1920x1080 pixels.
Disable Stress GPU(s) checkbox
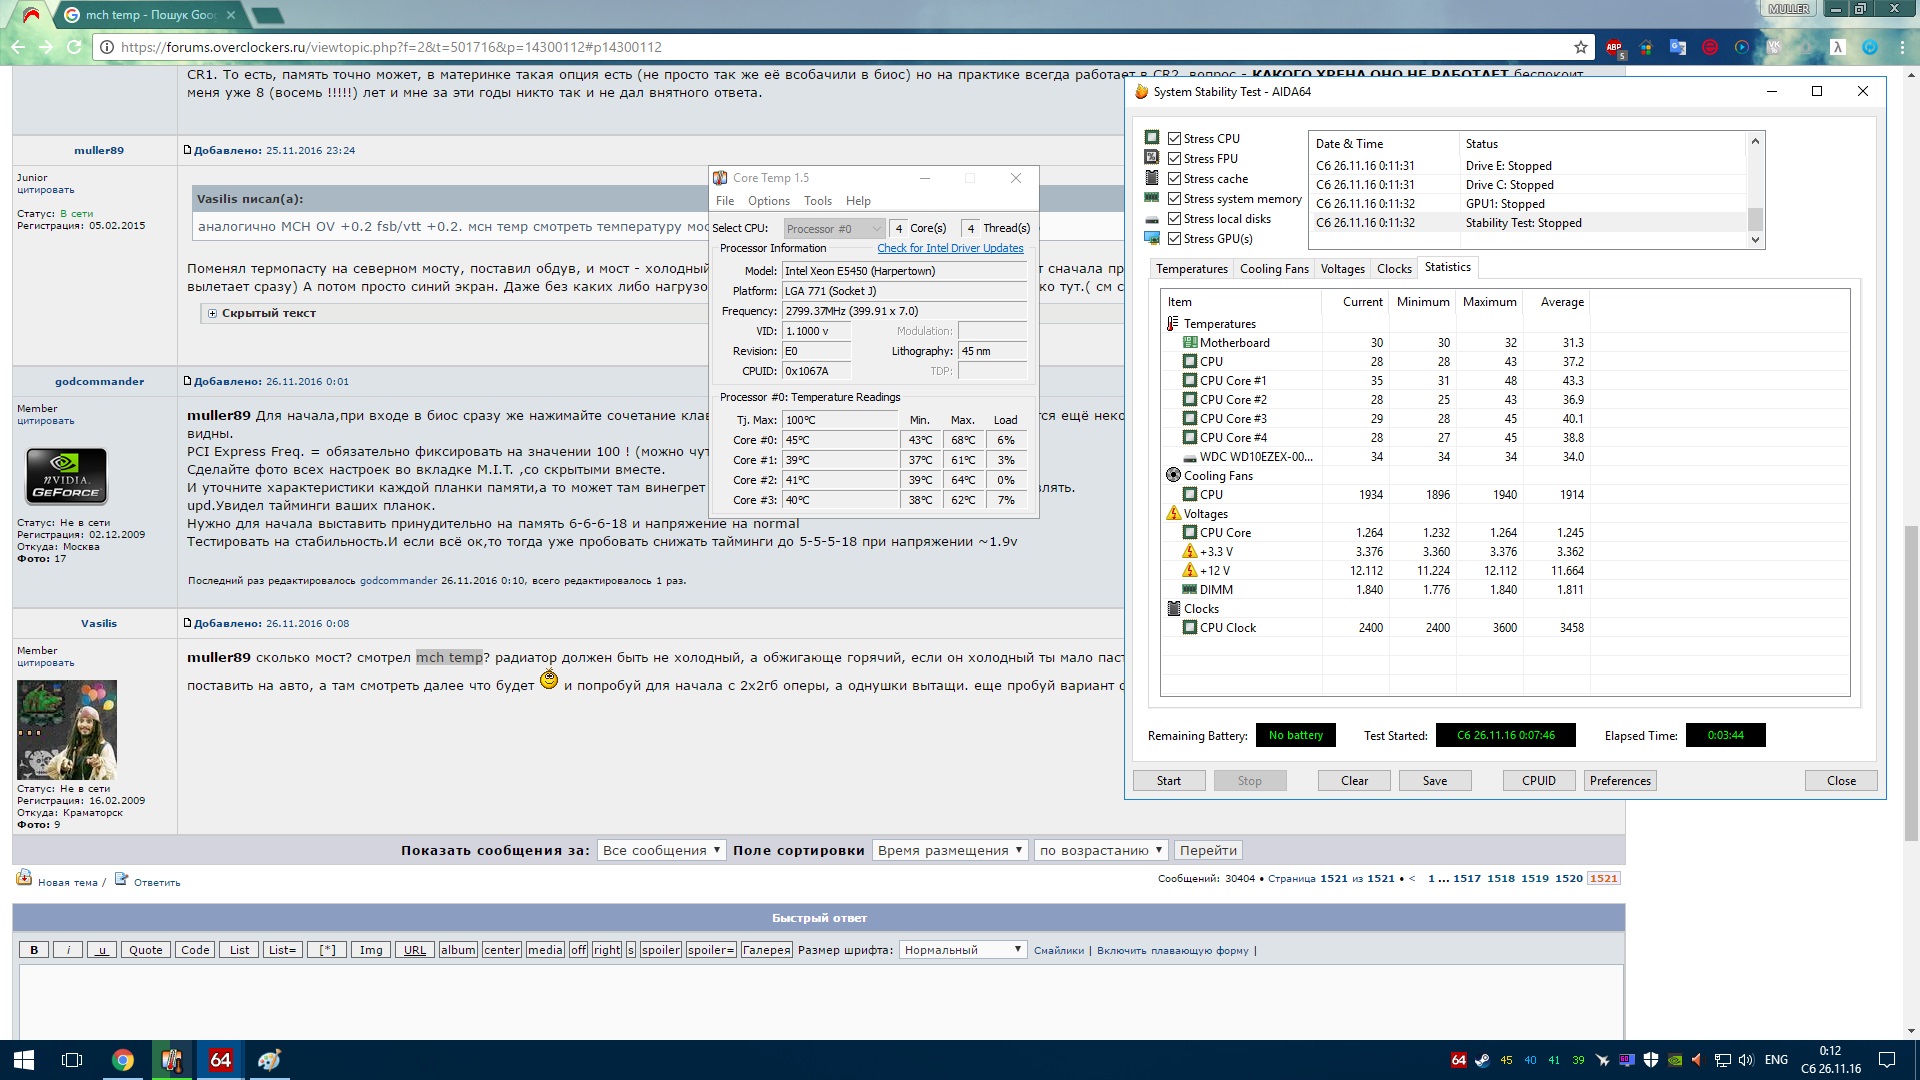point(1175,239)
